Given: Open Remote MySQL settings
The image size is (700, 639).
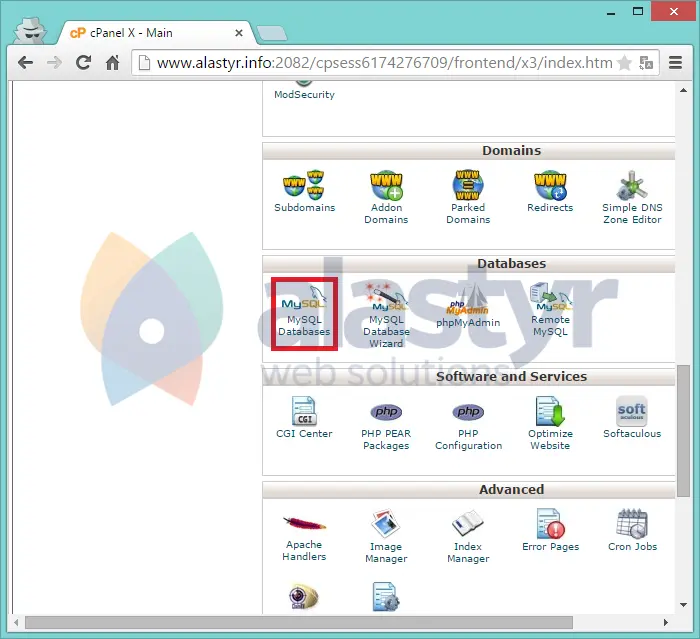Looking at the screenshot, I should tap(550, 310).
